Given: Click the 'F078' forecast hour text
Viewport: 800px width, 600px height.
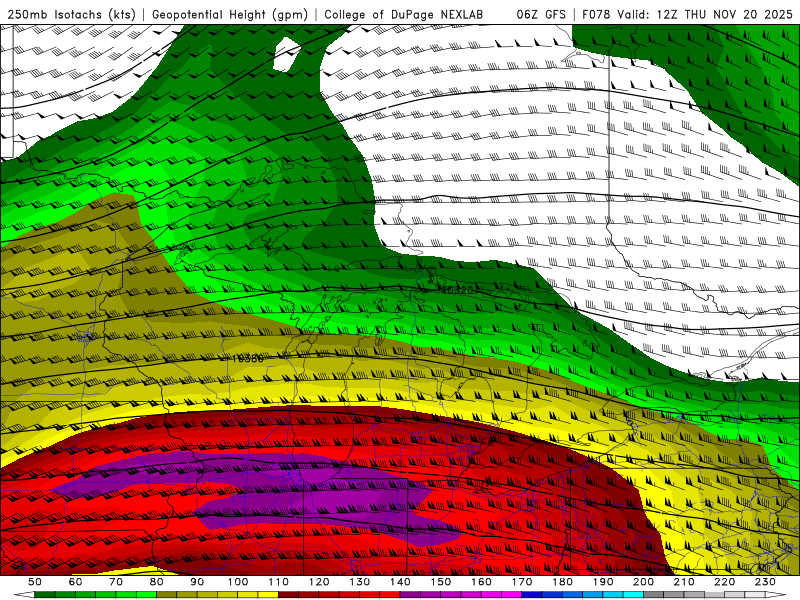Looking at the screenshot, I should 596,14.
